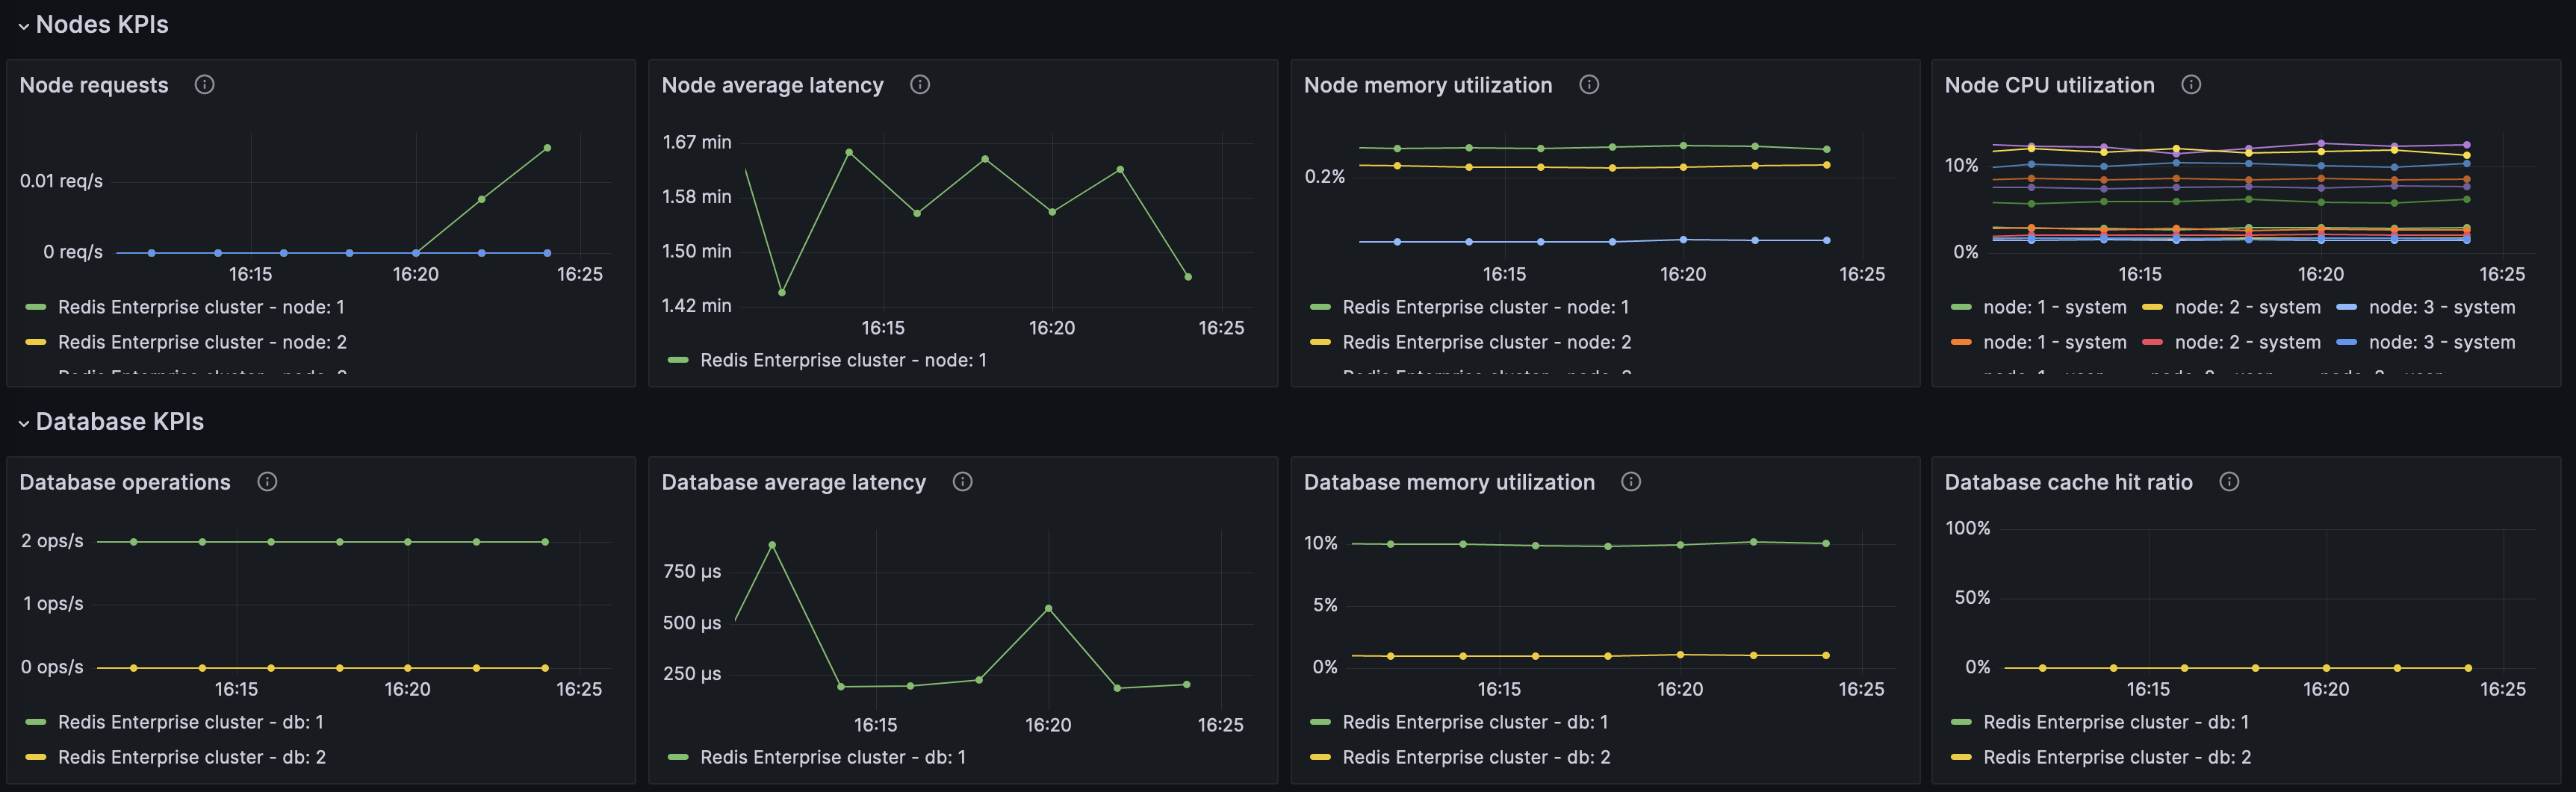This screenshot has width=2576, height=792.
Task: Open the Database average latency panel menu
Action: (793, 481)
